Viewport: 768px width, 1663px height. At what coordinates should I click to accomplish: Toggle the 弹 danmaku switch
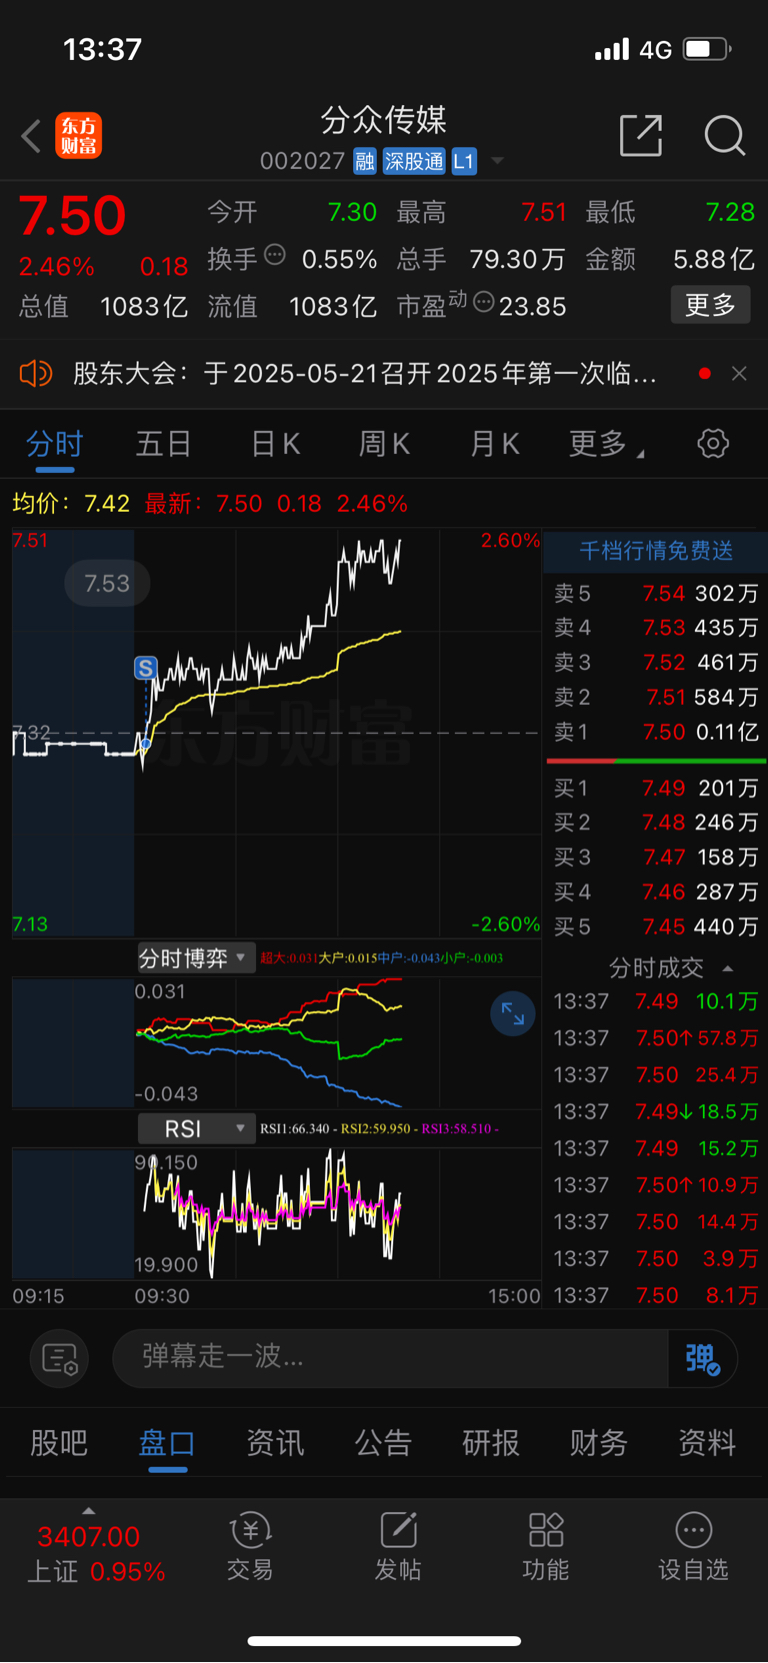coord(702,1358)
